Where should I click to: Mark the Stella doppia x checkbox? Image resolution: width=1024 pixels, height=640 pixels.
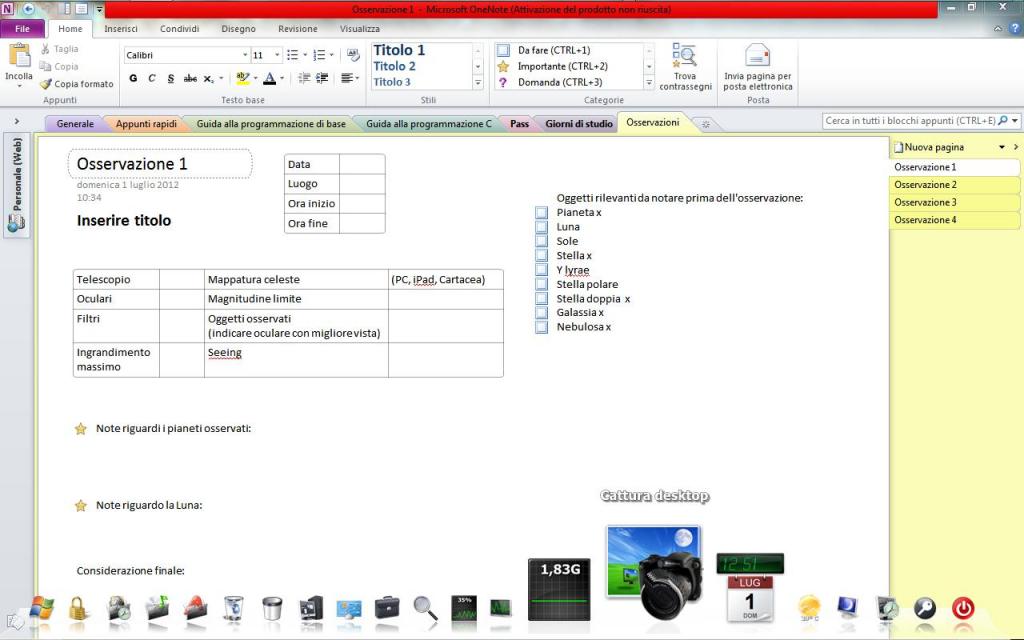pyautogui.click(x=541, y=299)
